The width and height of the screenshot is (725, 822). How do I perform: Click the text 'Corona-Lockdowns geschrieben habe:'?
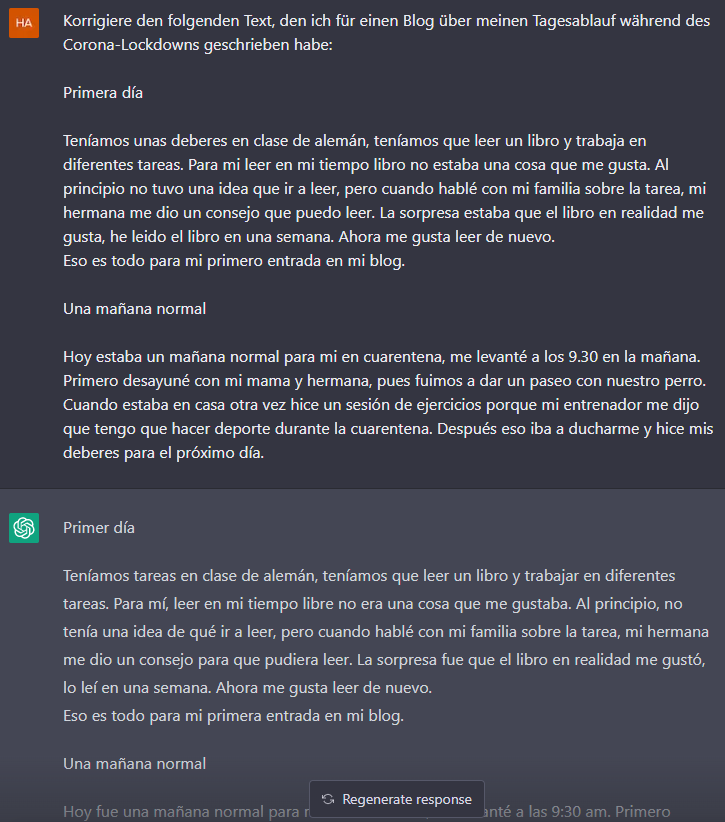[198, 45]
